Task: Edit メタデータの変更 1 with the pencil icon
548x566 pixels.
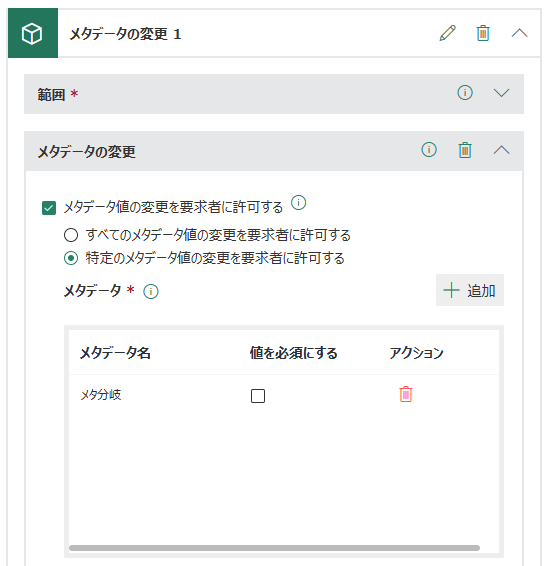Action: pyautogui.click(x=447, y=33)
